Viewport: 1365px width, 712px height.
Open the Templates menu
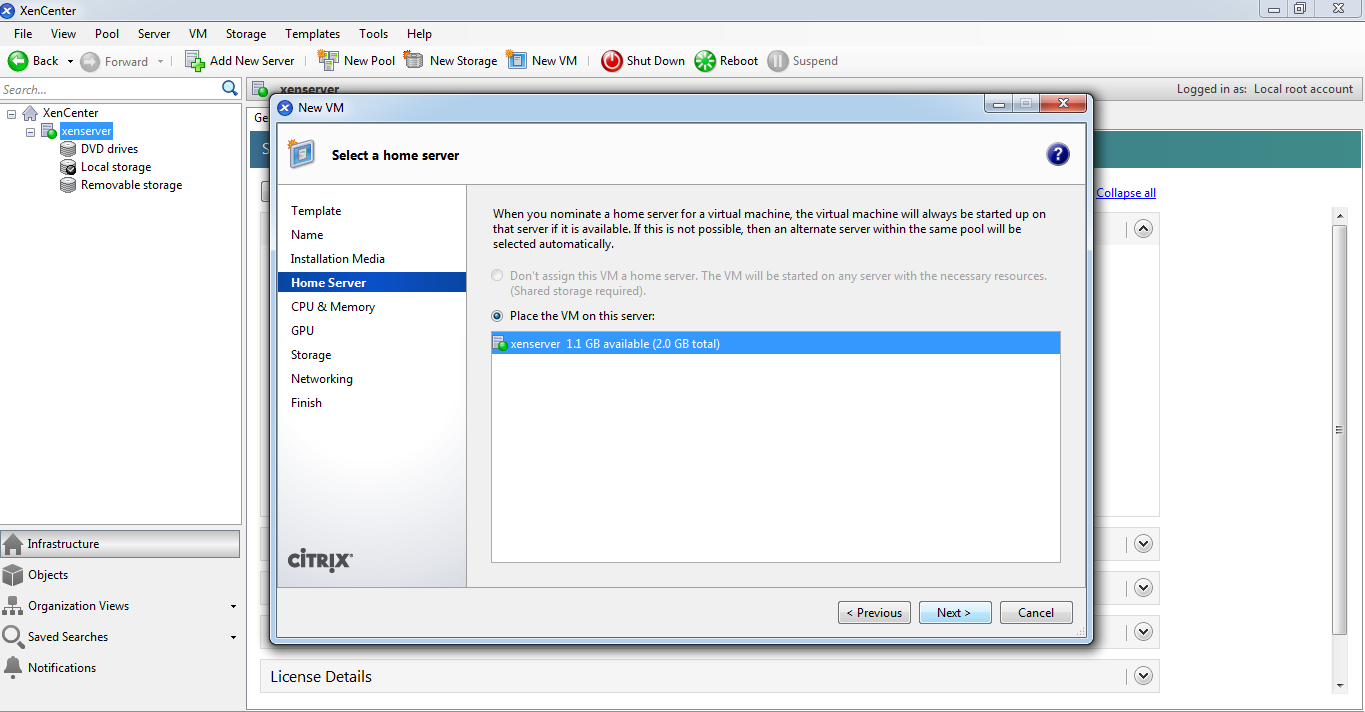coord(313,34)
